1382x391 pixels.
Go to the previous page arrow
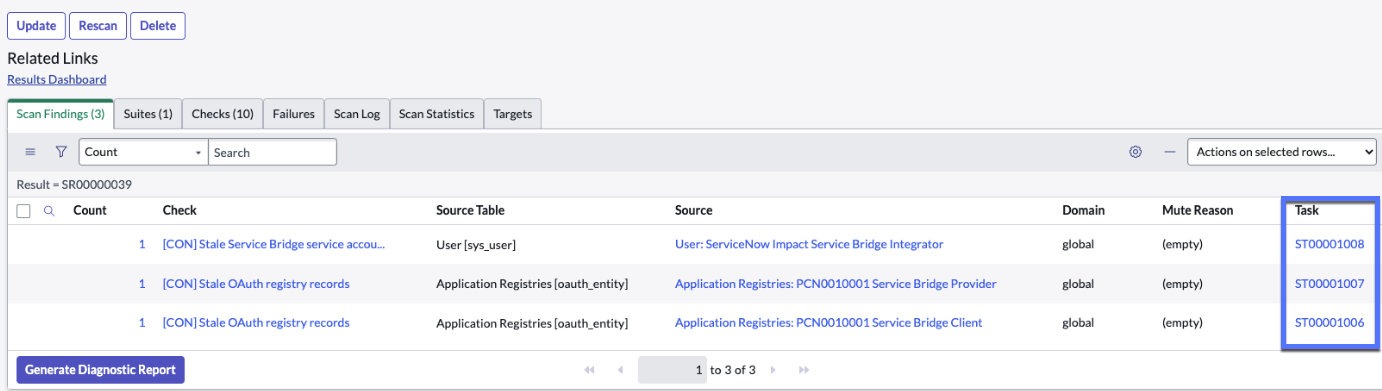coord(620,370)
